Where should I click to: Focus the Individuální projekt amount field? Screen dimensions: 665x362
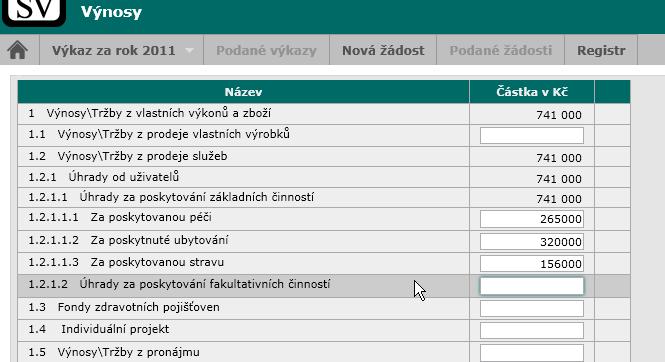[532, 330]
